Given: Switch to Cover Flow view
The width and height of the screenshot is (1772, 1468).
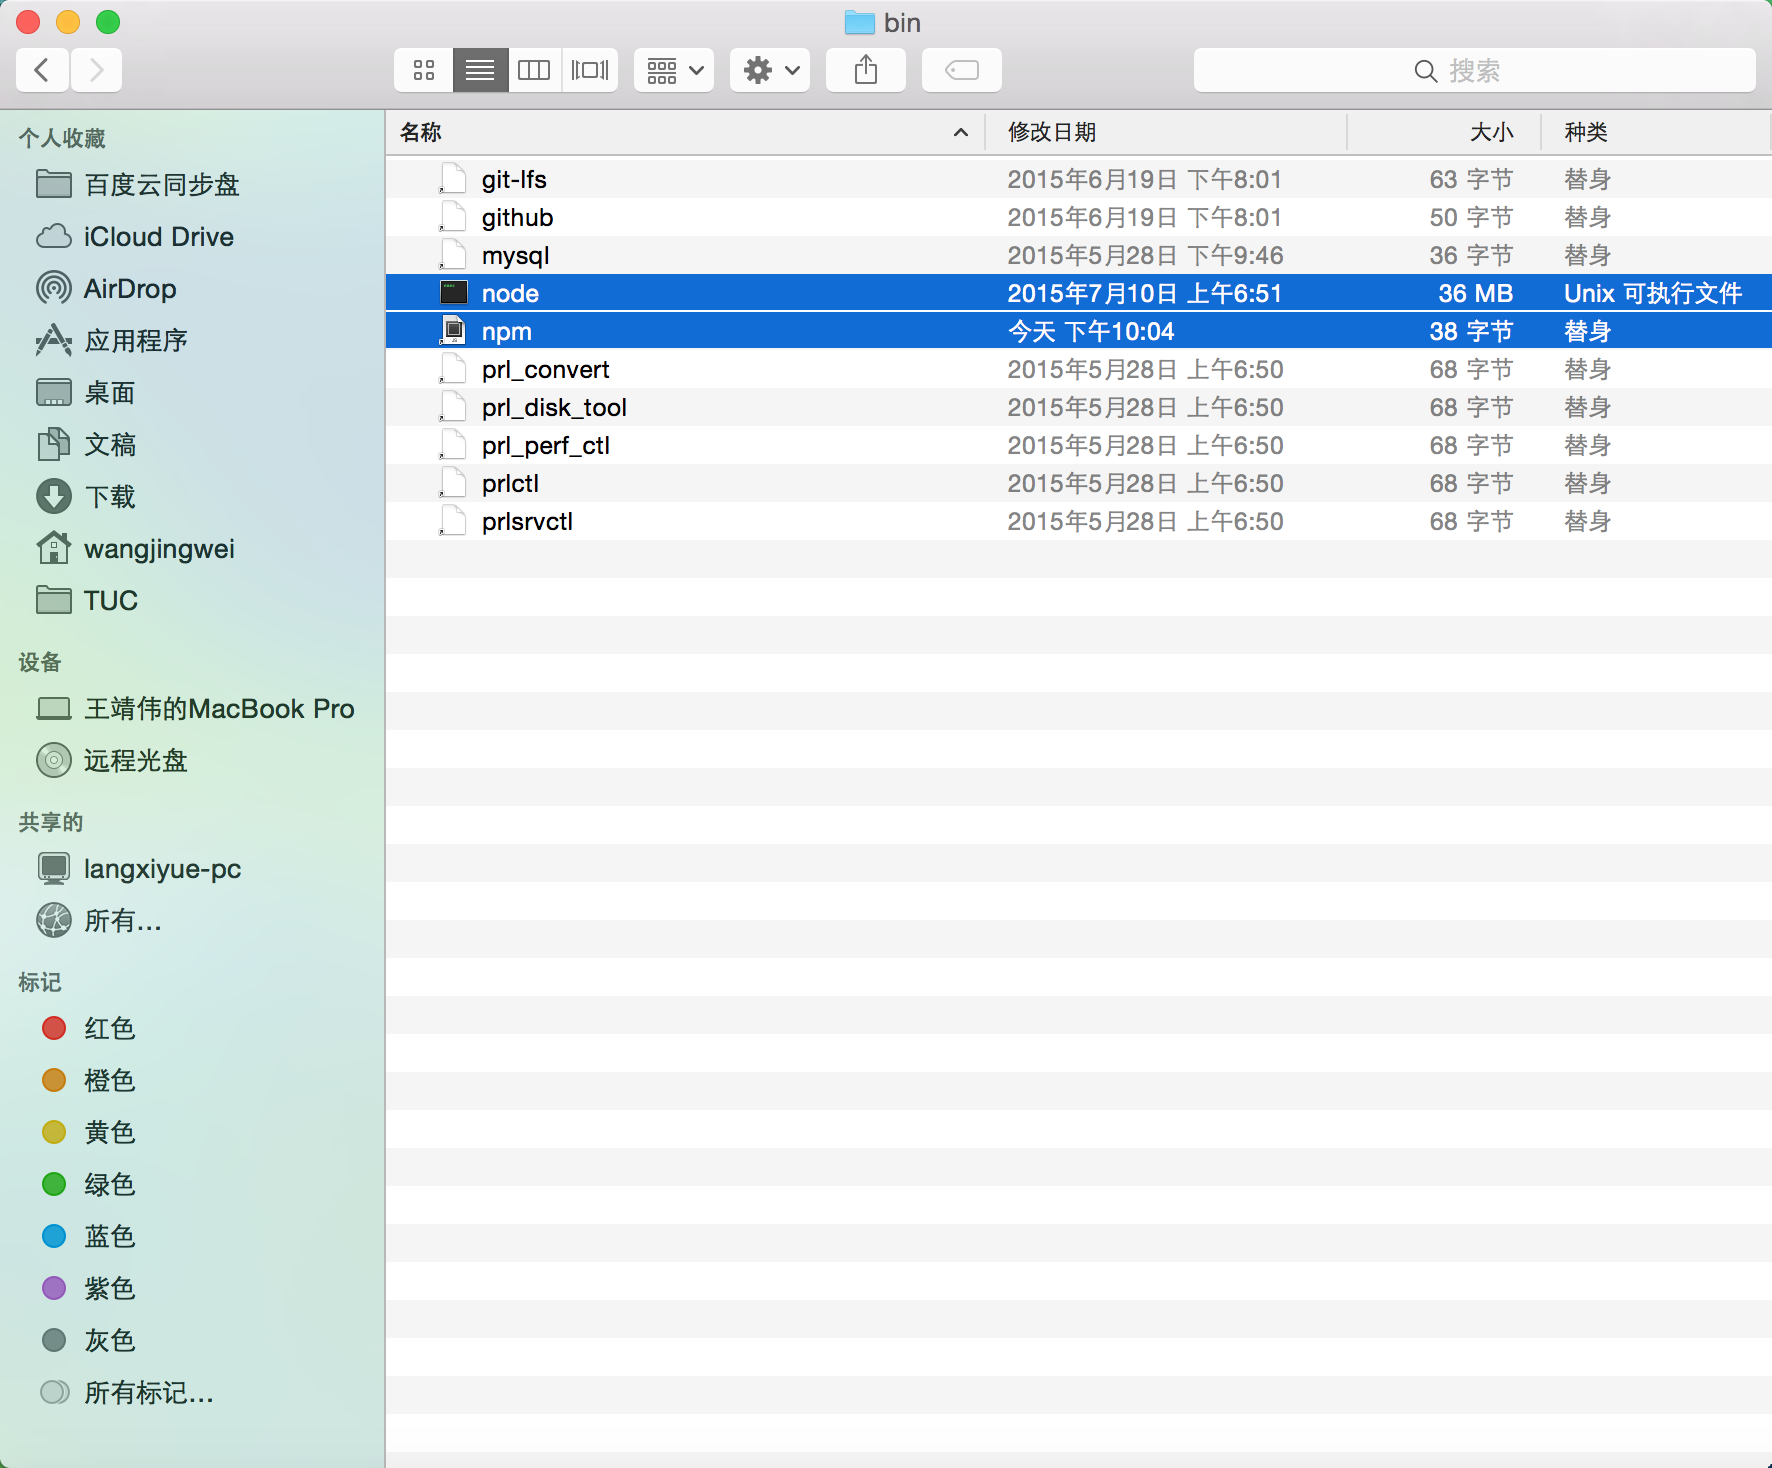Looking at the screenshot, I should [x=590, y=70].
